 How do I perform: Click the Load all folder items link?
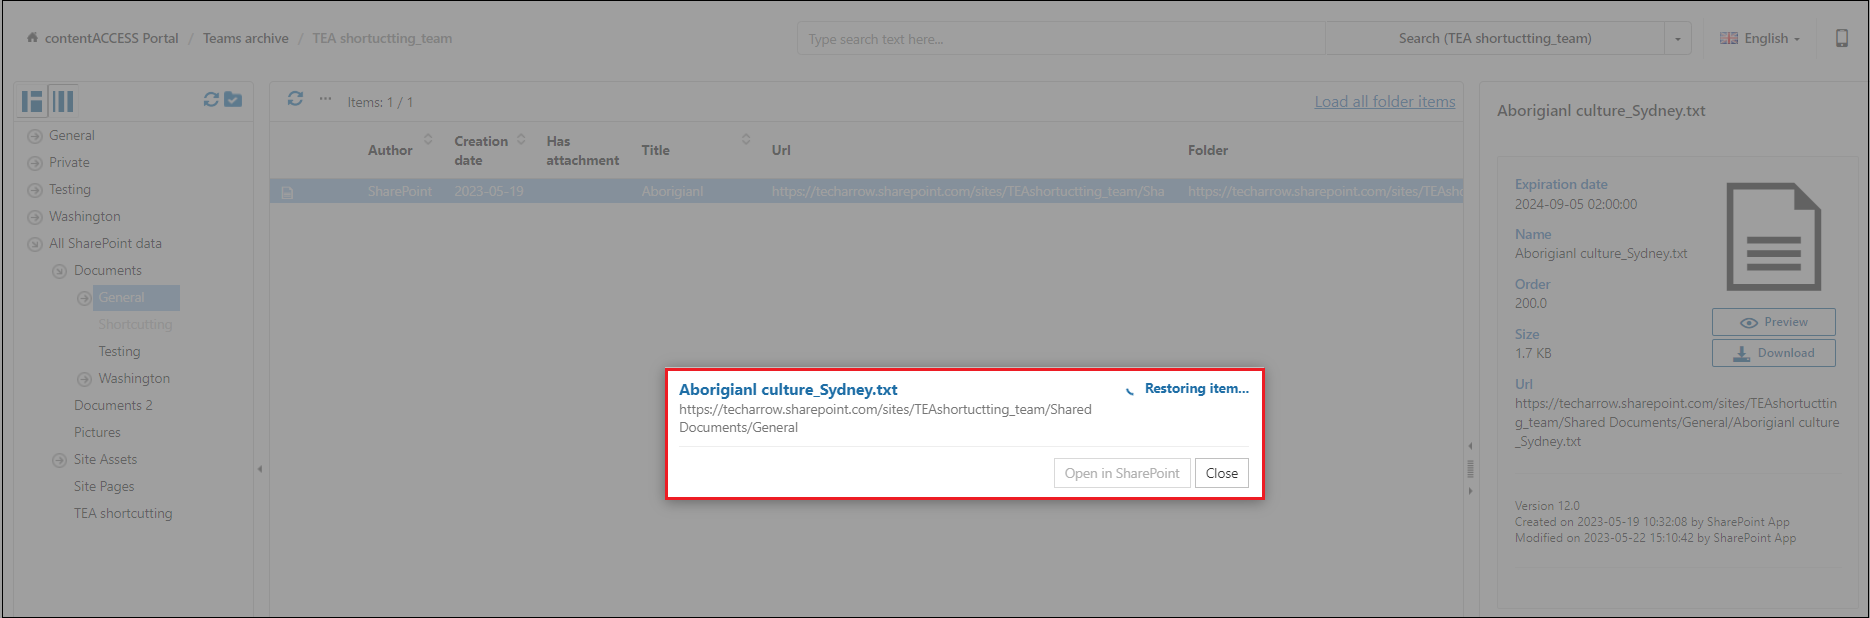(x=1384, y=101)
